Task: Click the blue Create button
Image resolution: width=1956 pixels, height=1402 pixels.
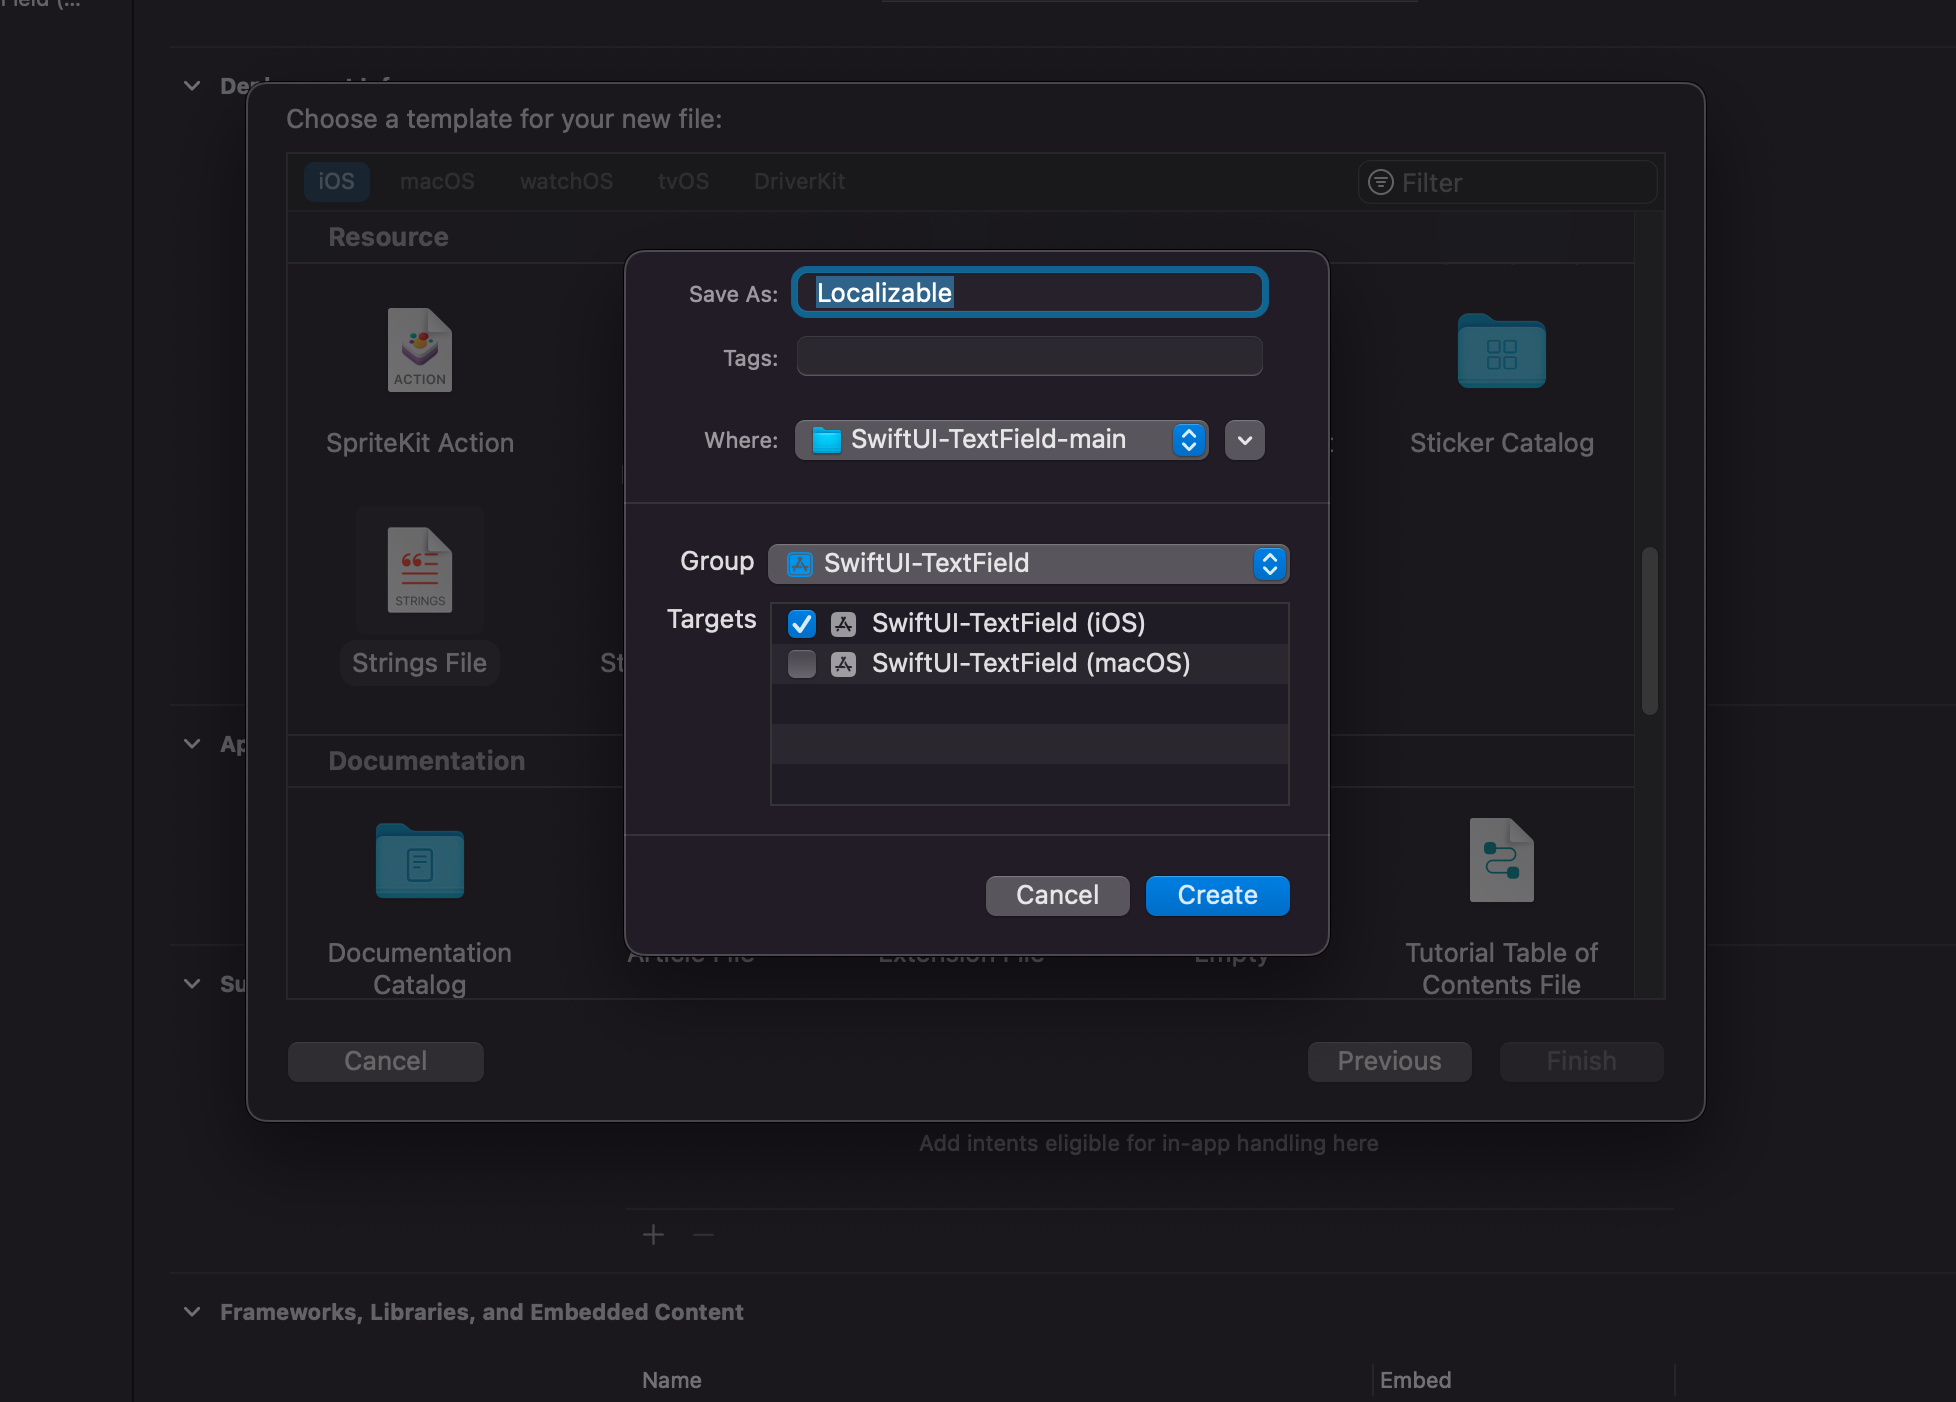Action: click(x=1217, y=895)
